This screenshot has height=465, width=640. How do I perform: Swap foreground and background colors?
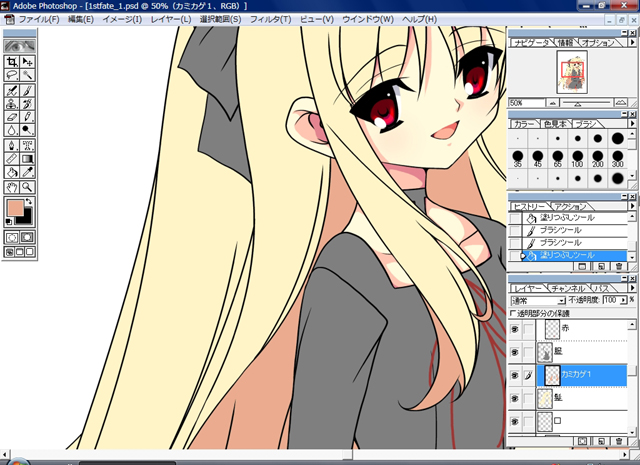pyautogui.click(x=29, y=201)
